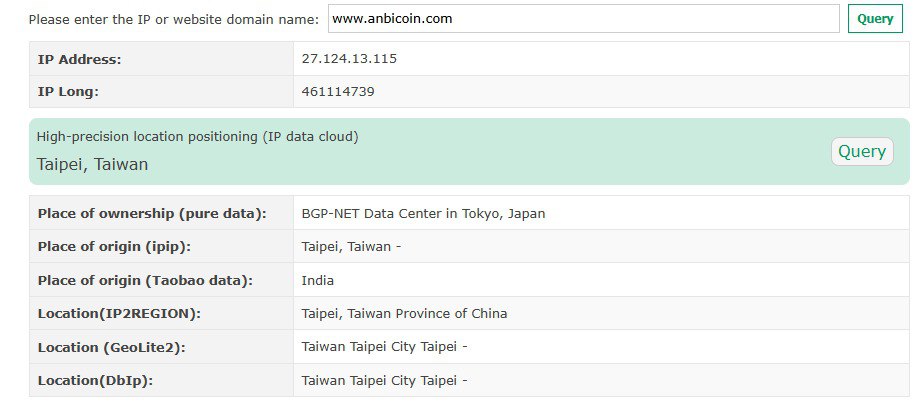Click the IP Long value 461114739
The width and height of the screenshot is (919, 403).
[x=338, y=92]
